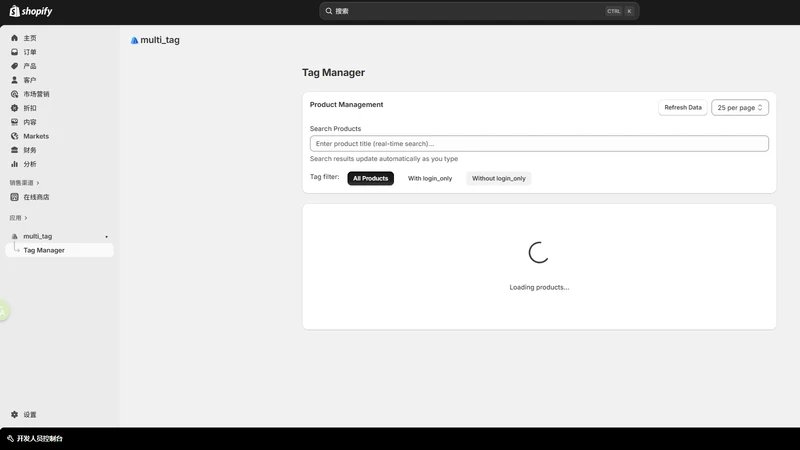
Task: Open the 订单 orders icon
Action: (14, 52)
